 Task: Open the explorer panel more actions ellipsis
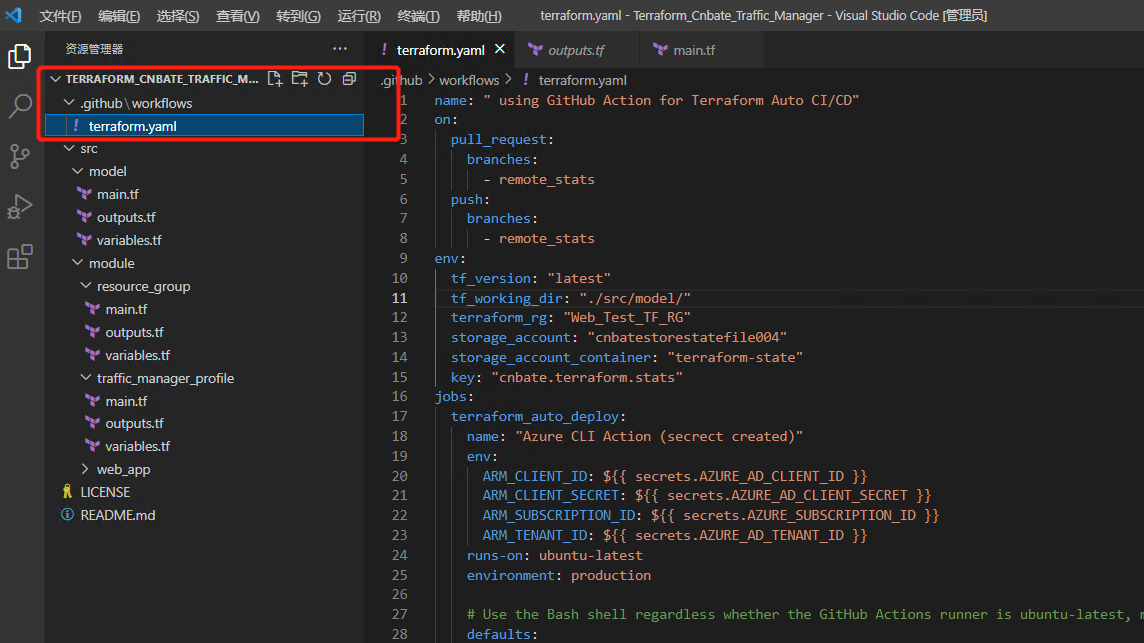[340, 49]
